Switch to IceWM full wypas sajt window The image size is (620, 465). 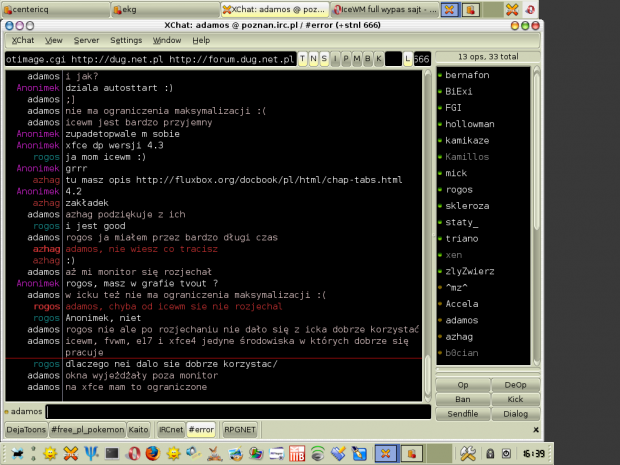[385, 9]
